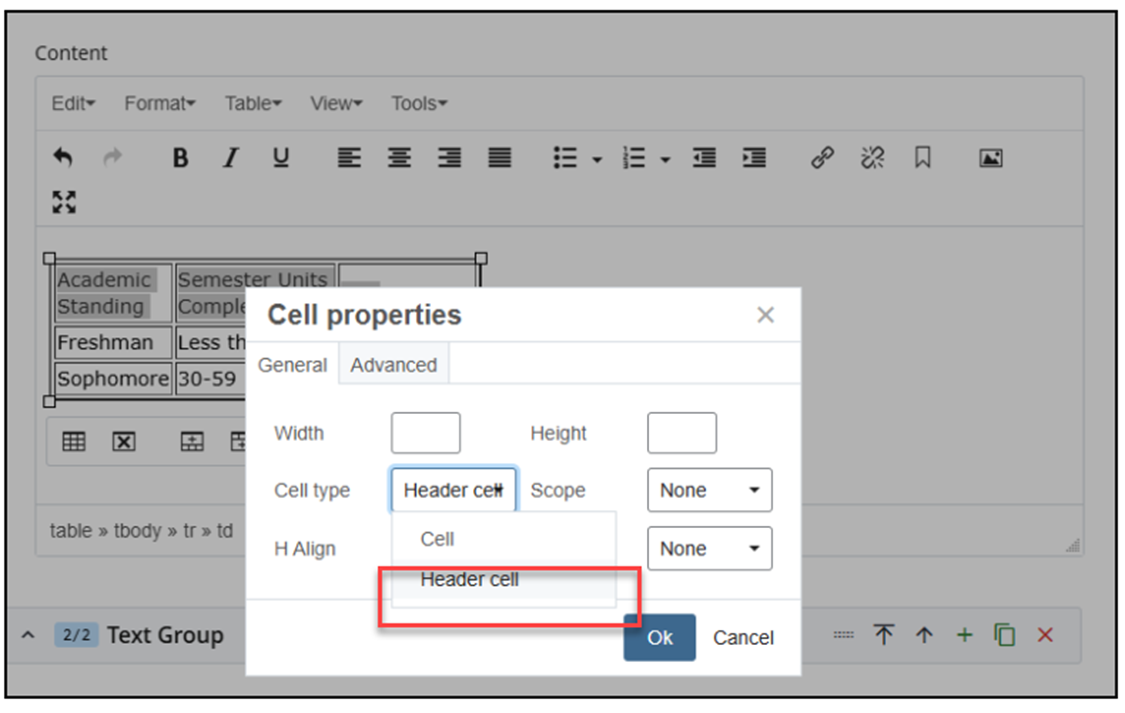Insert a link with the chain icon
The image size is (1125, 713).
pos(822,158)
